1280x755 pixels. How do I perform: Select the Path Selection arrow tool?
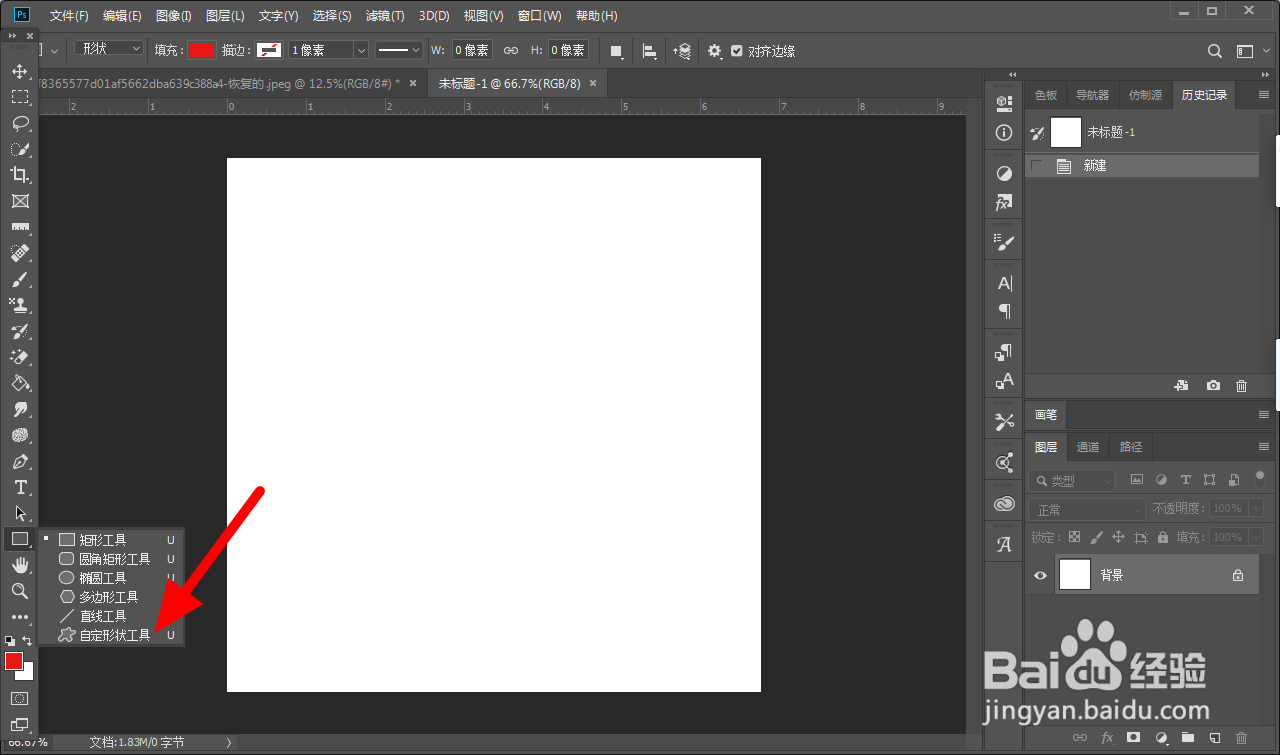20,513
